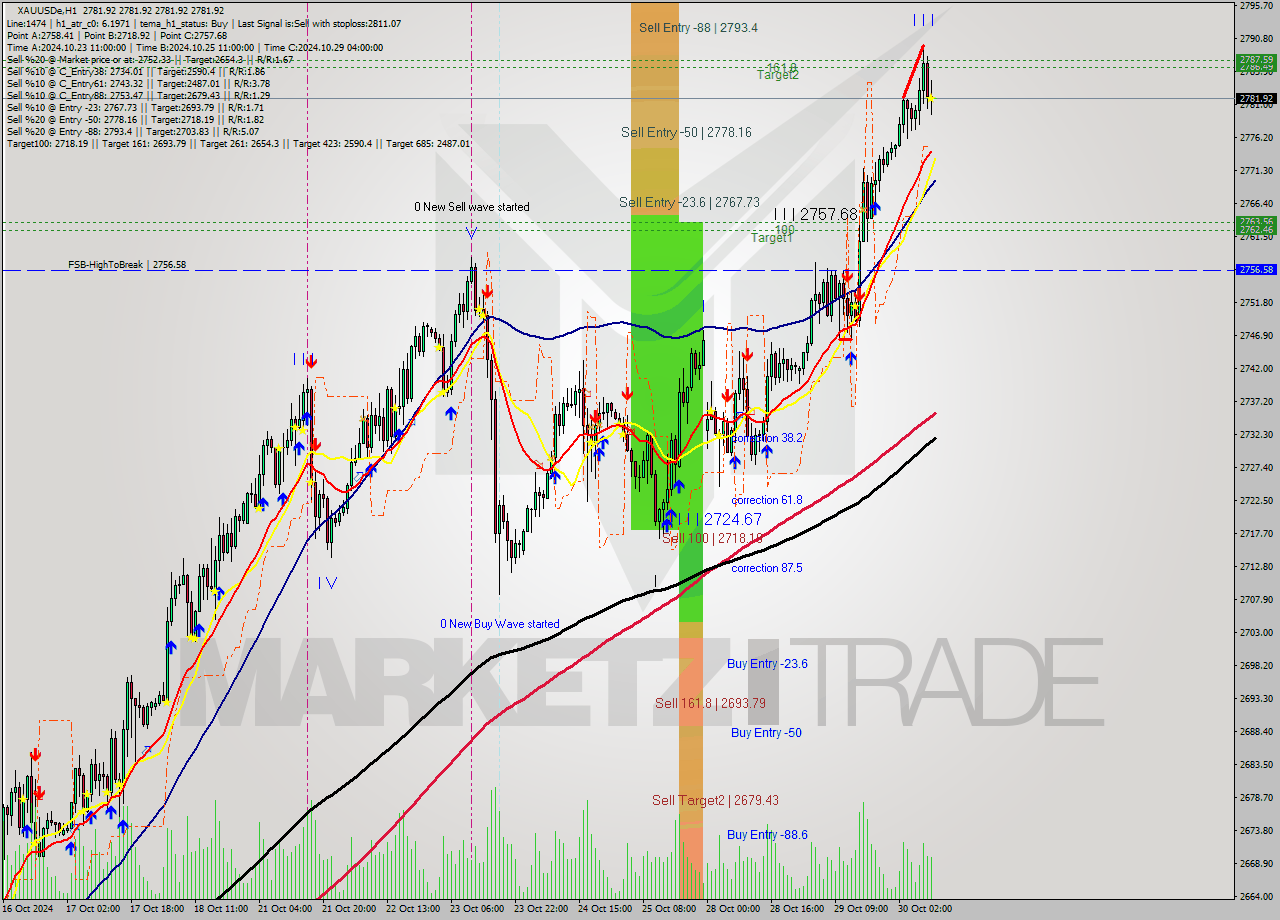Click the 'Target1' green label
This screenshot has height=920, width=1280.
(x=772, y=238)
